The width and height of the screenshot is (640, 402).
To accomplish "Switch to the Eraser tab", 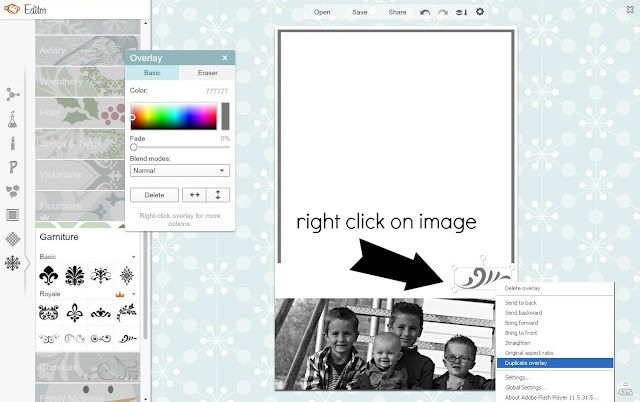I will coord(207,73).
